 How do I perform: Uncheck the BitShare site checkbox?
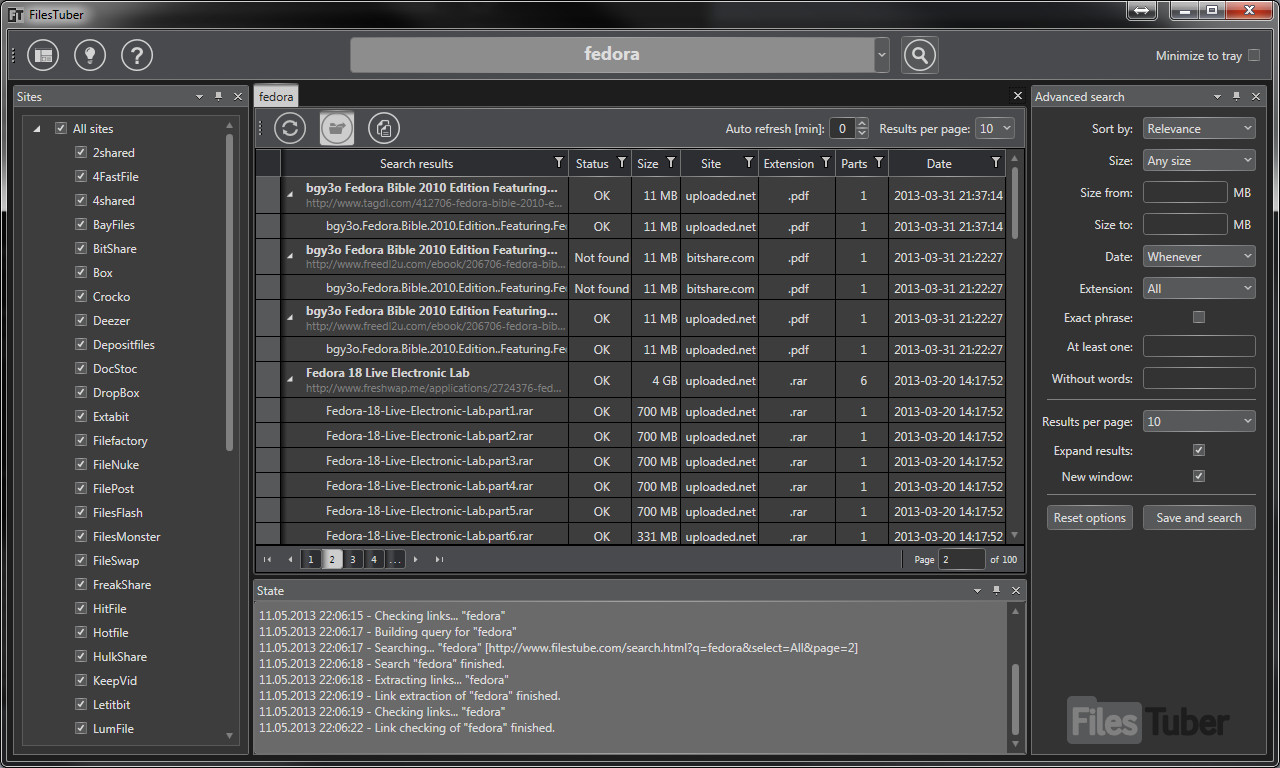81,249
